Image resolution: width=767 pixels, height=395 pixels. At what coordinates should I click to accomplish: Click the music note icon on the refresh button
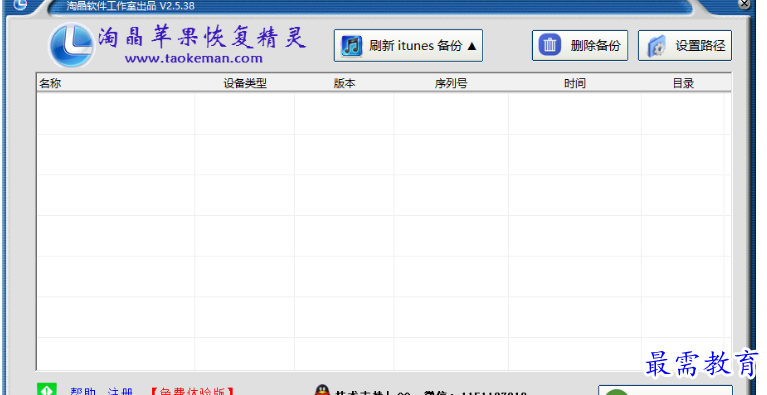[x=351, y=45]
